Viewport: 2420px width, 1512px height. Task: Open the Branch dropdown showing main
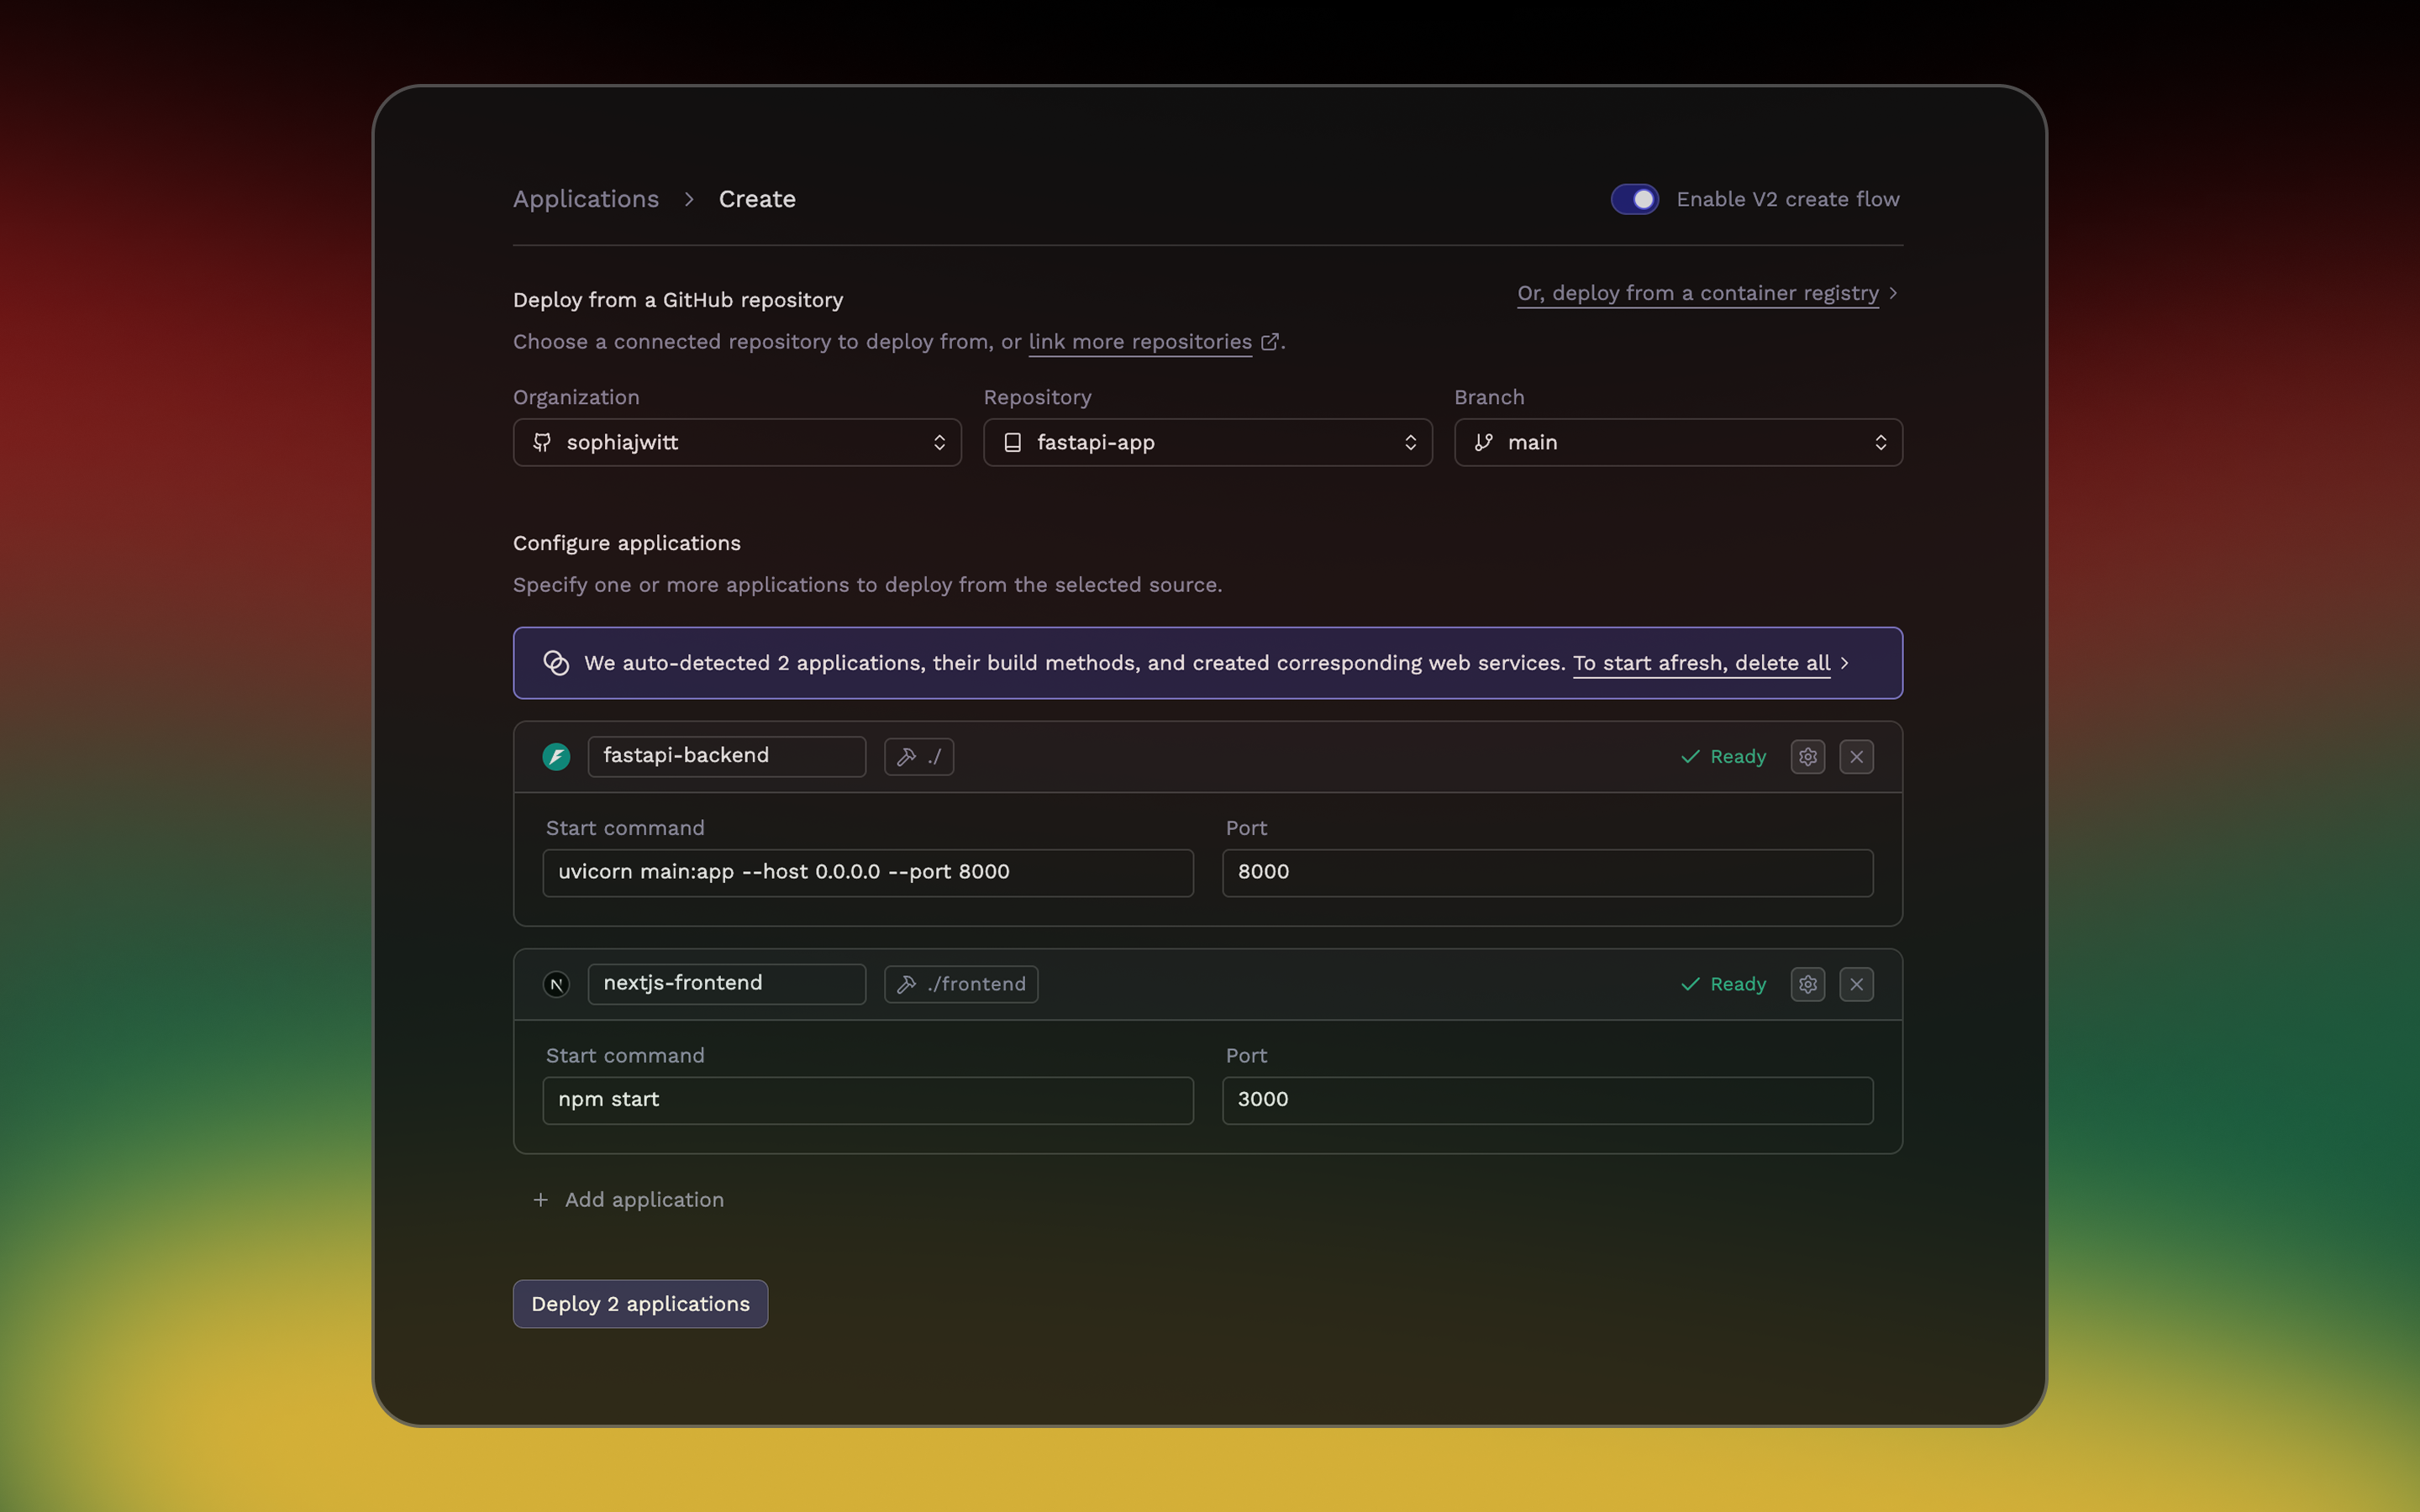1677,442
